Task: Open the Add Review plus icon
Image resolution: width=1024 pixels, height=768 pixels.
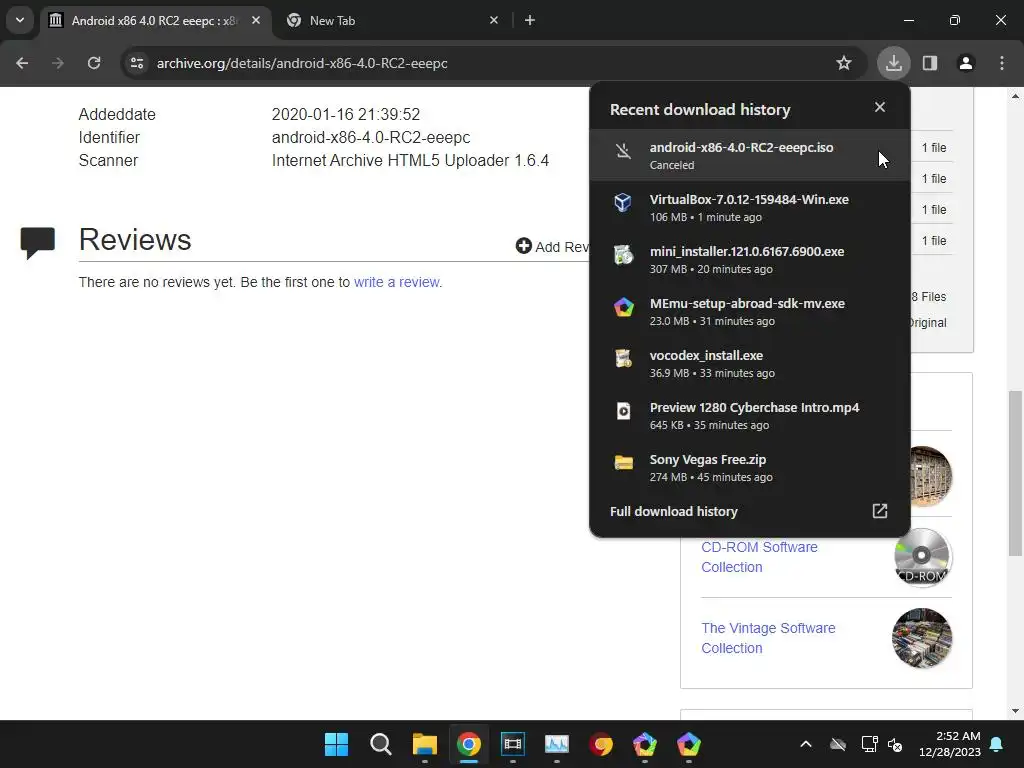Action: [523, 246]
